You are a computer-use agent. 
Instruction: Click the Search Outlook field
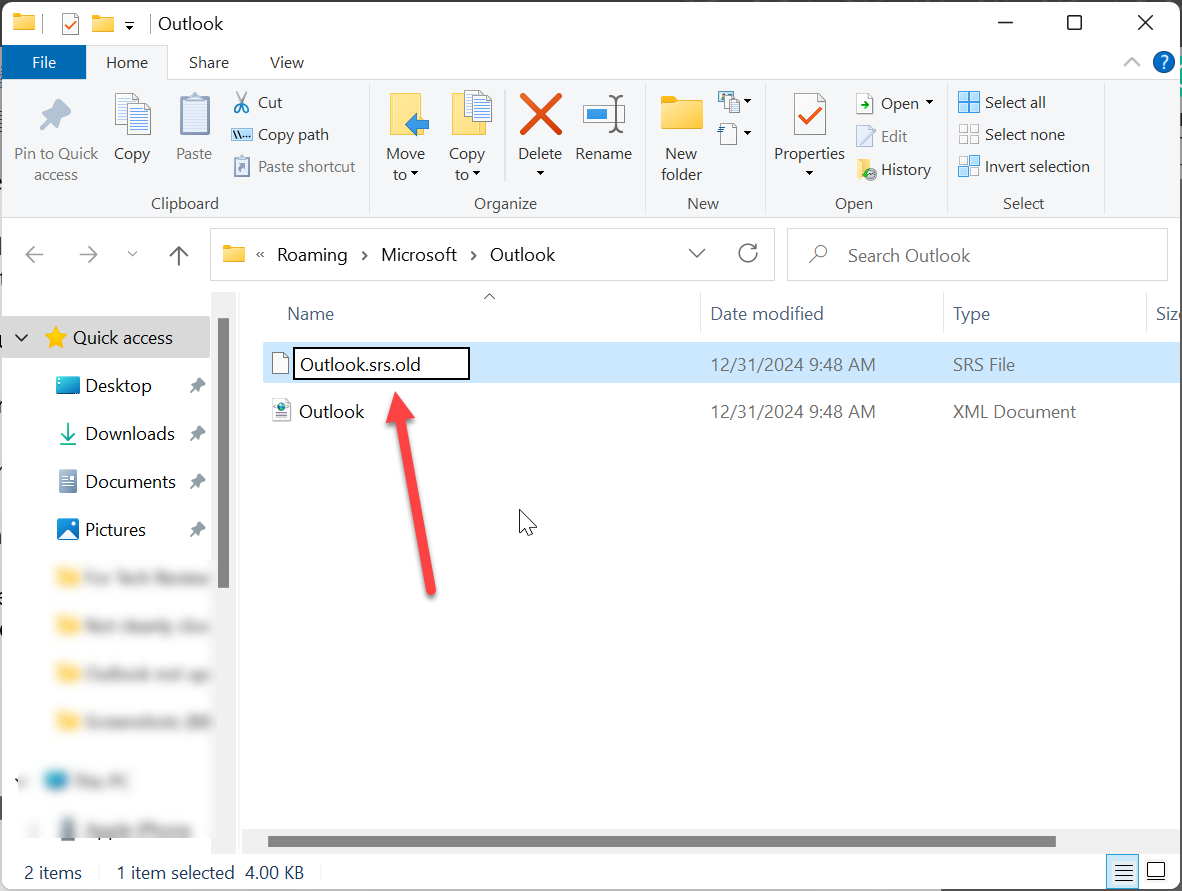(978, 255)
